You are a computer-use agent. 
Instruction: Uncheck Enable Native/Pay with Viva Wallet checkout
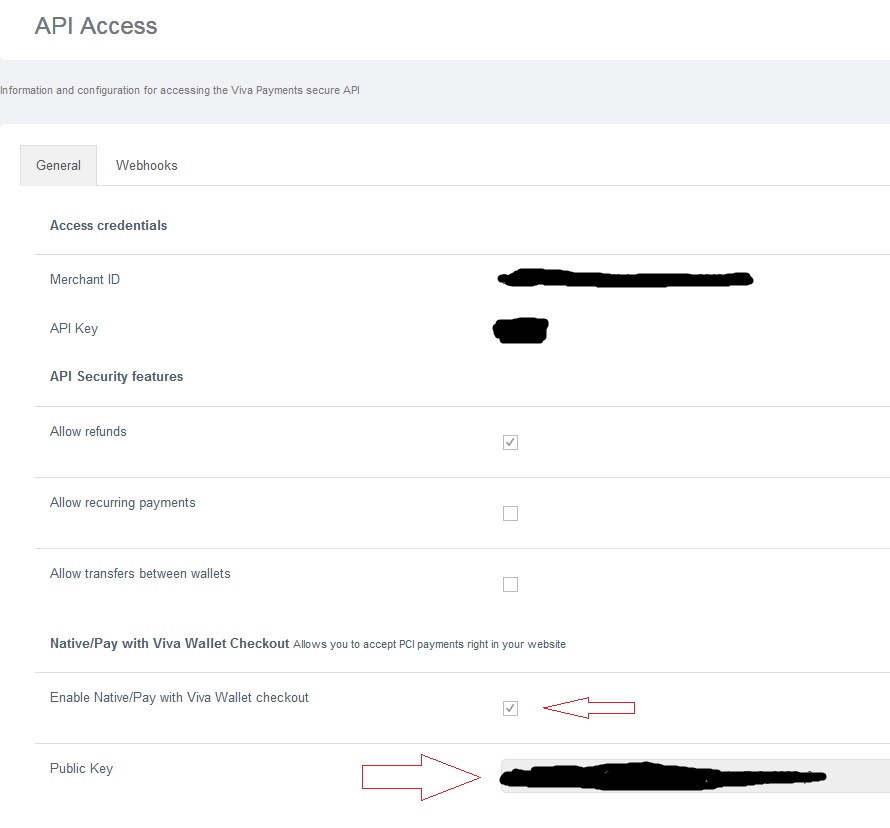point(510,708)
